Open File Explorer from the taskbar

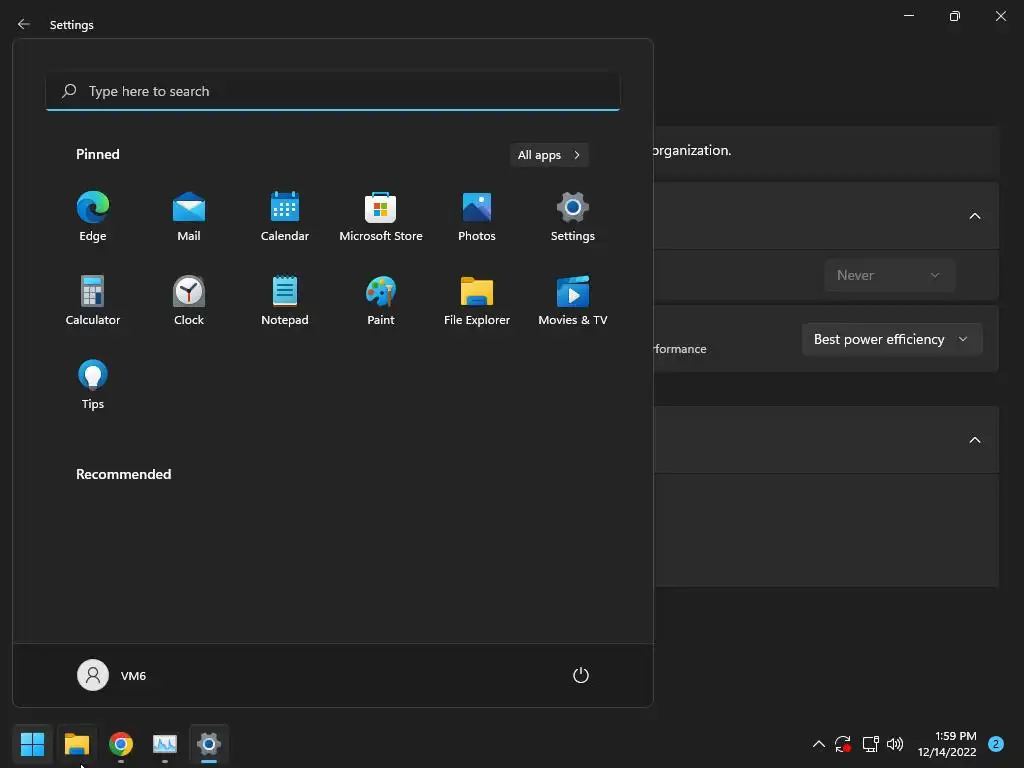point(77,744)
